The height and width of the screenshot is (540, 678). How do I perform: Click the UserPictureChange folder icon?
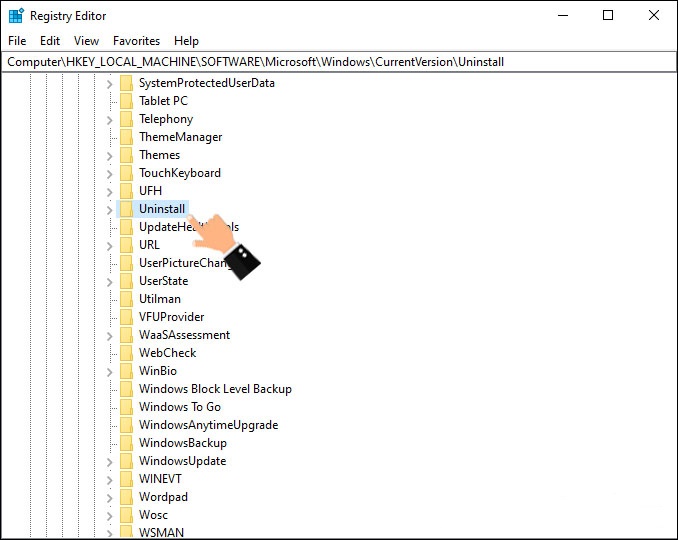coord(126,263)
